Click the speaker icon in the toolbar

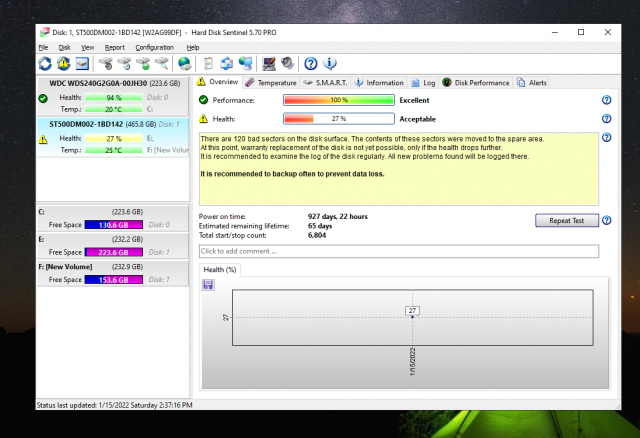287,63
